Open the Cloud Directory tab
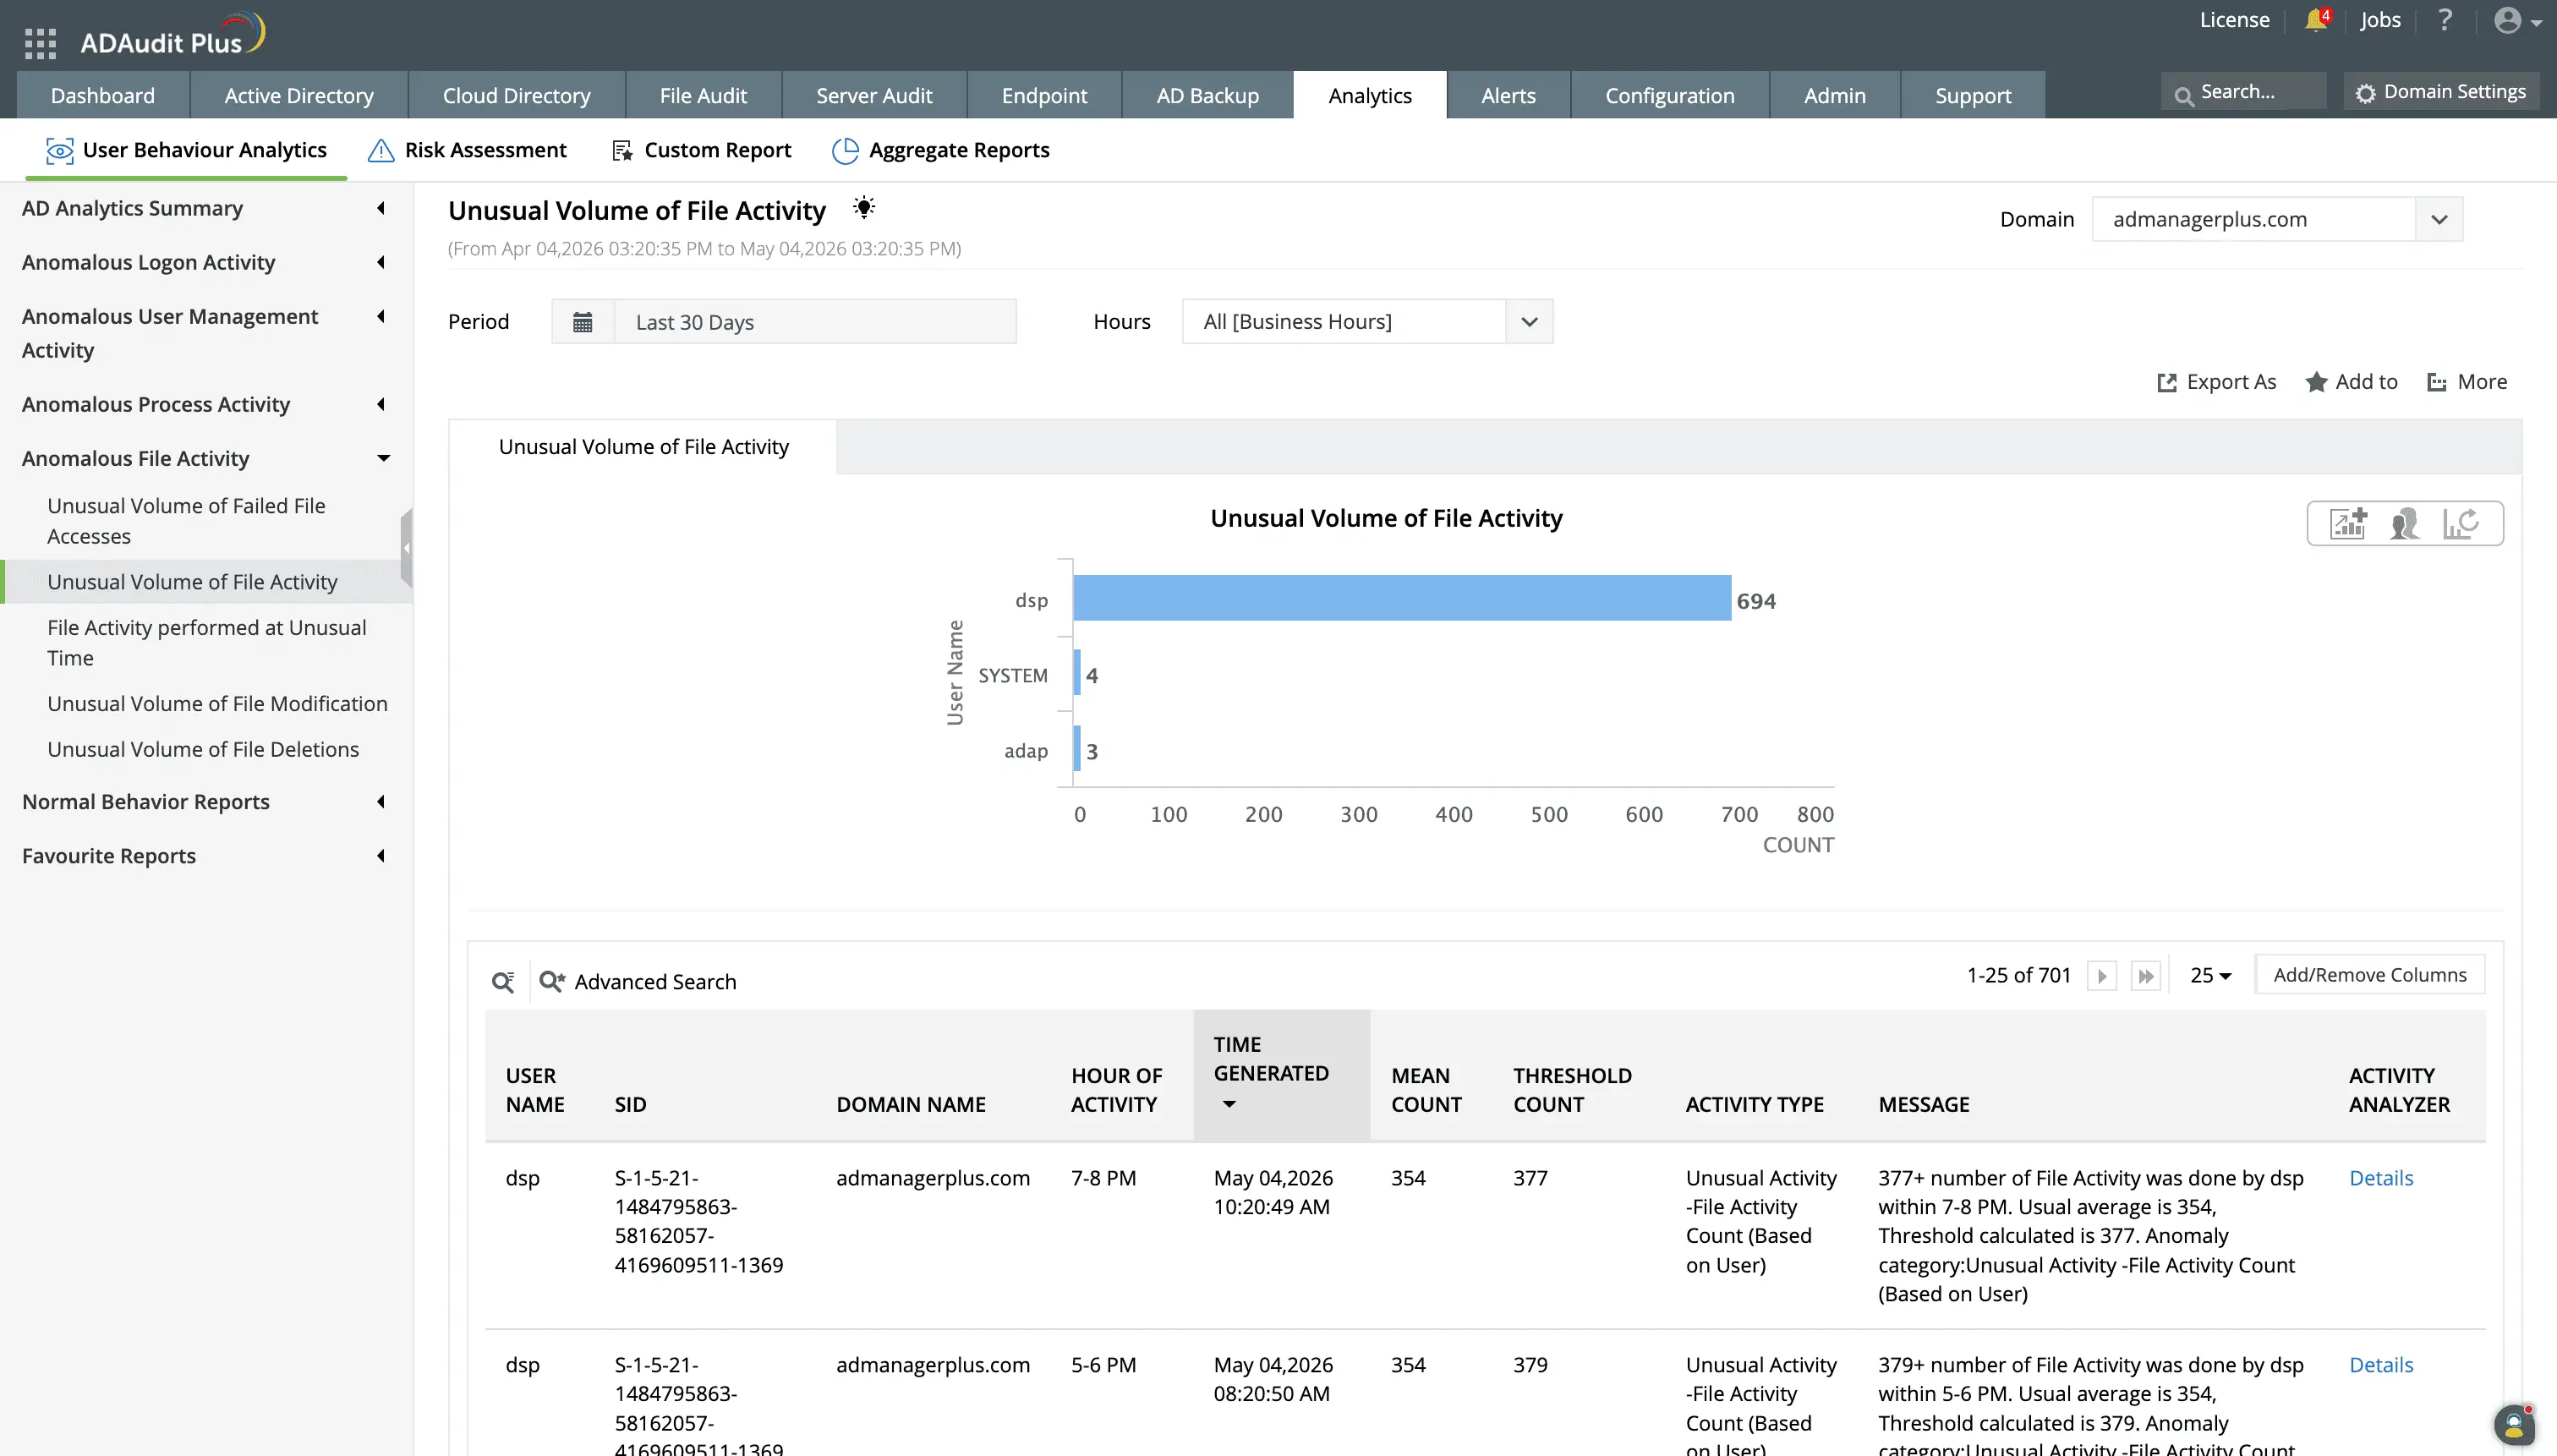 [517, 95]
